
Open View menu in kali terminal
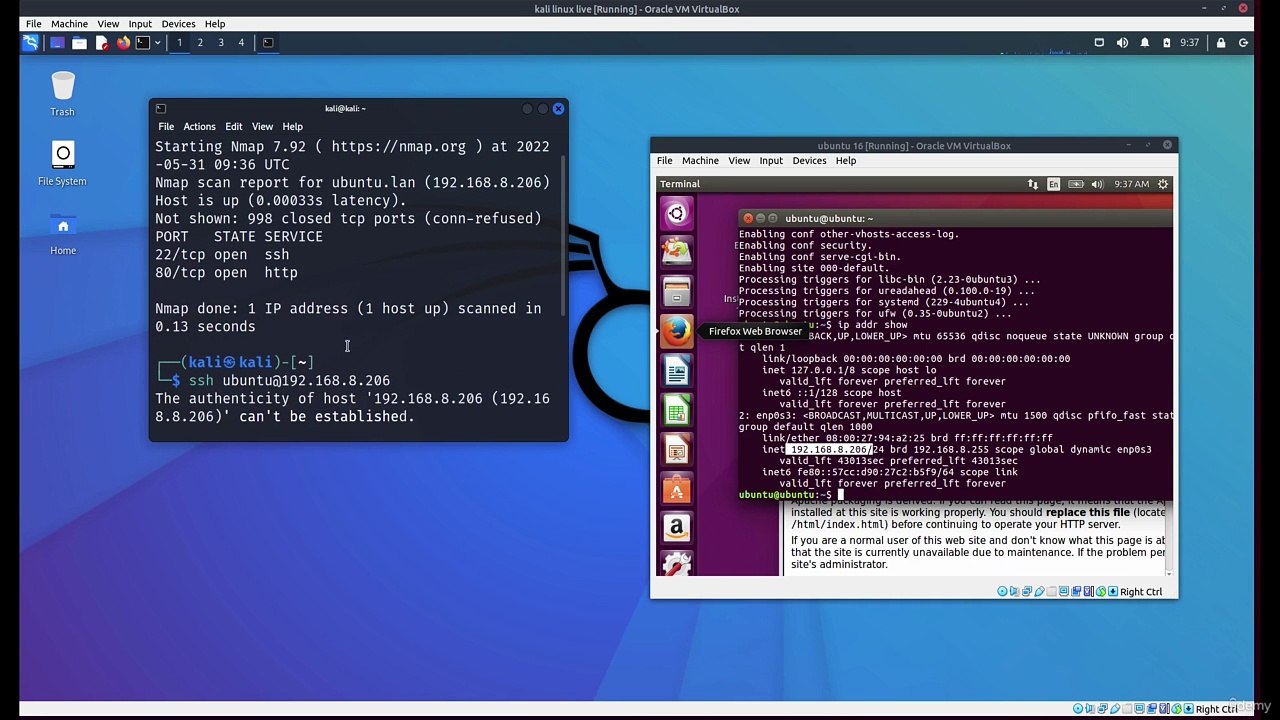[262, 127]
